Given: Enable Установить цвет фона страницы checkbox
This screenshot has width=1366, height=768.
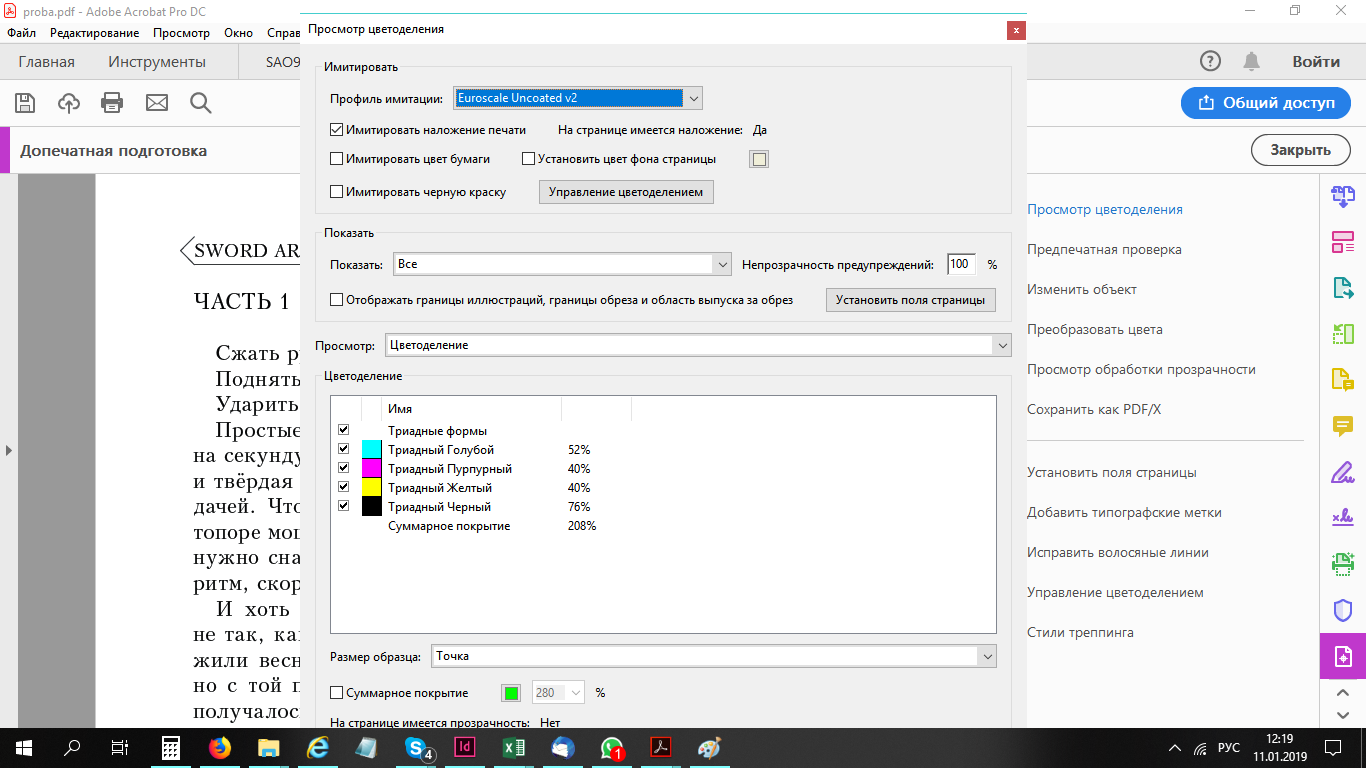Looking at the screenshot, I should point(529,159).
